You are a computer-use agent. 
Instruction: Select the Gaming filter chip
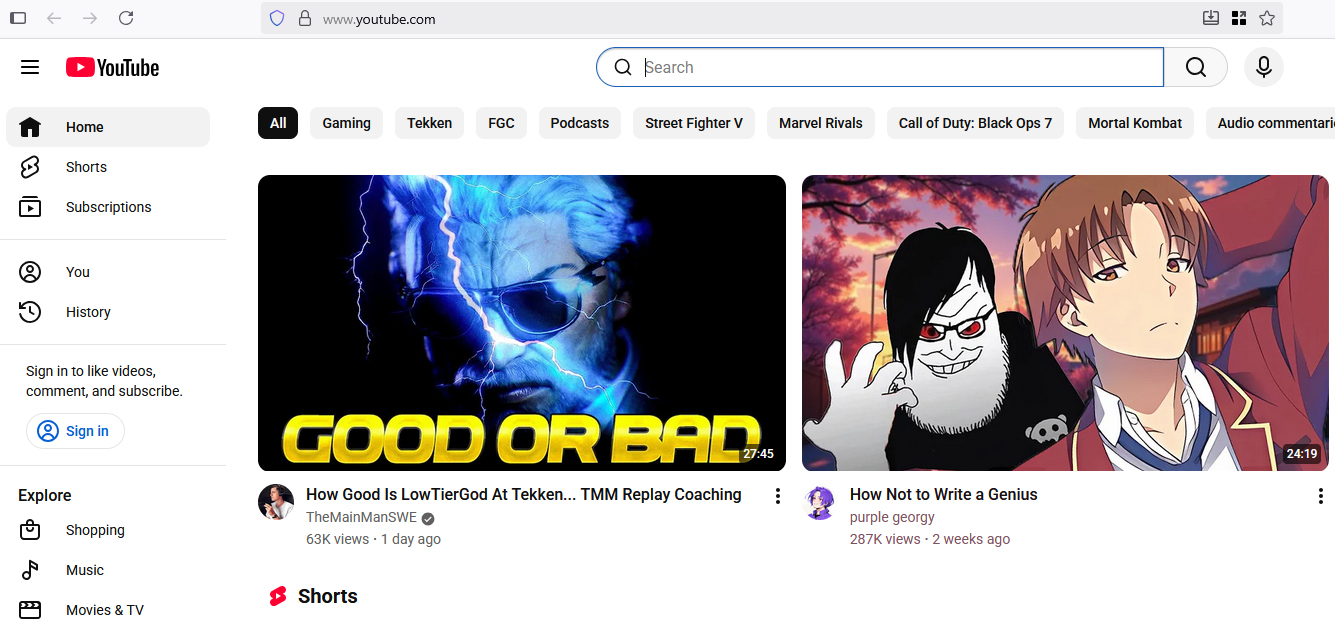(x=346, y=123)
